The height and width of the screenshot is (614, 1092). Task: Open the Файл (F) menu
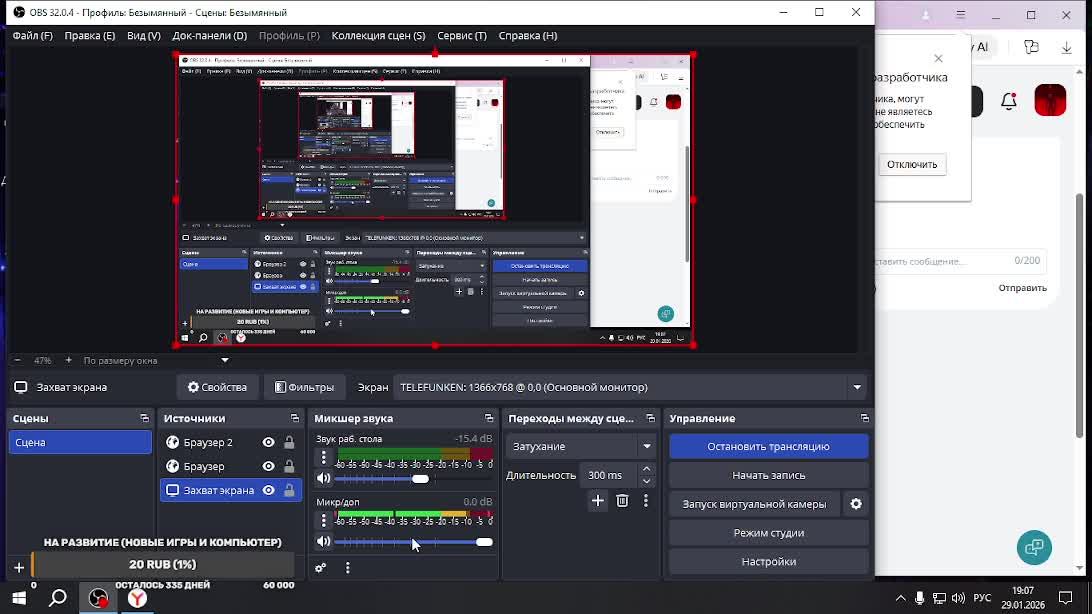[x=33, y=35]
